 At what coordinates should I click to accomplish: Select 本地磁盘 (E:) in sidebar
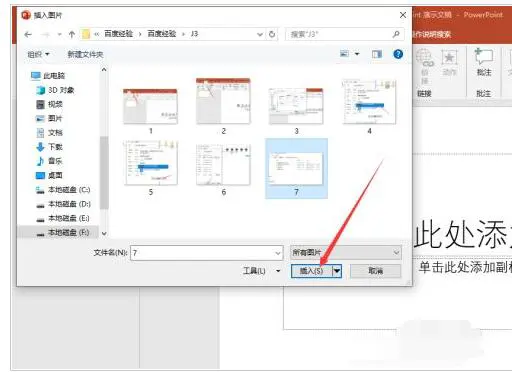[63, 218]
